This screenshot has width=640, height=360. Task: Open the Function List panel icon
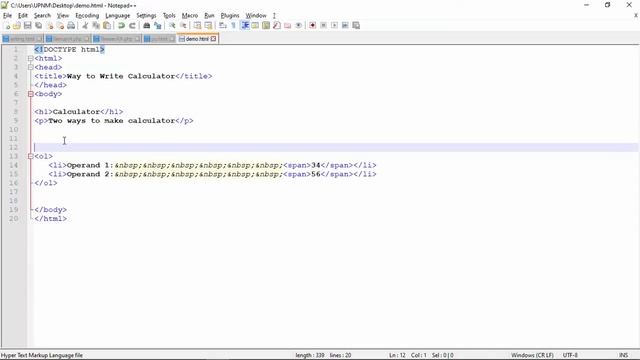276,25
